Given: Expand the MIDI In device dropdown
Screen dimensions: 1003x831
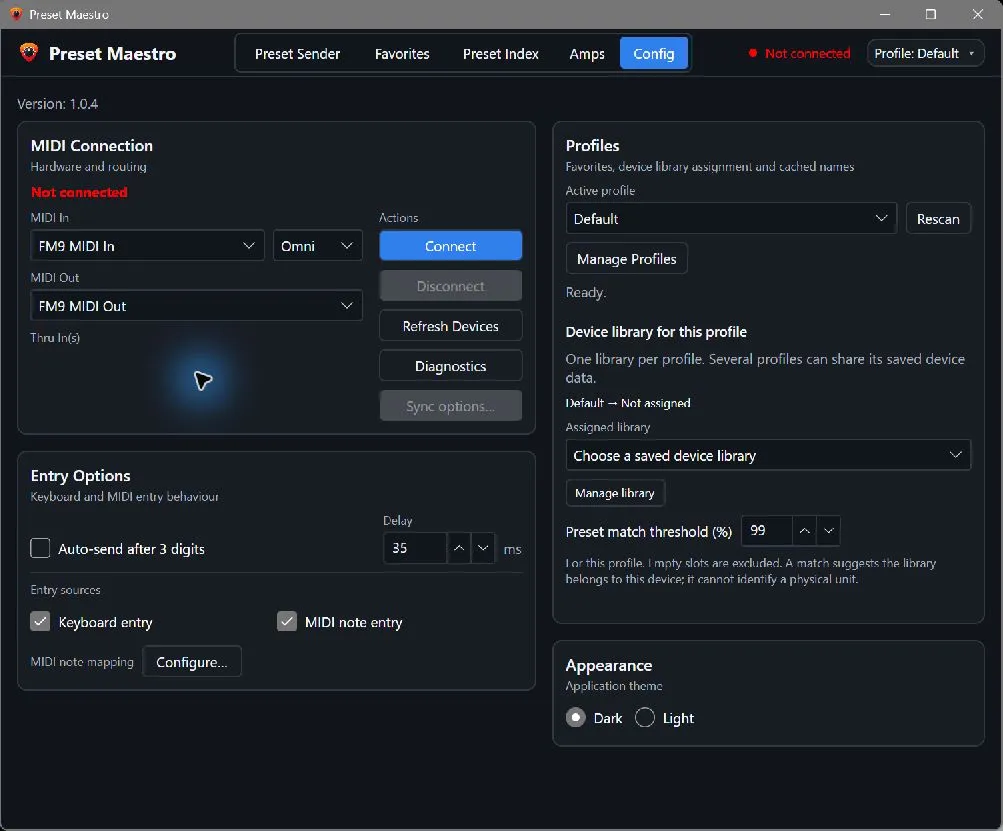Looking at the screenshot, I should 147,246.
